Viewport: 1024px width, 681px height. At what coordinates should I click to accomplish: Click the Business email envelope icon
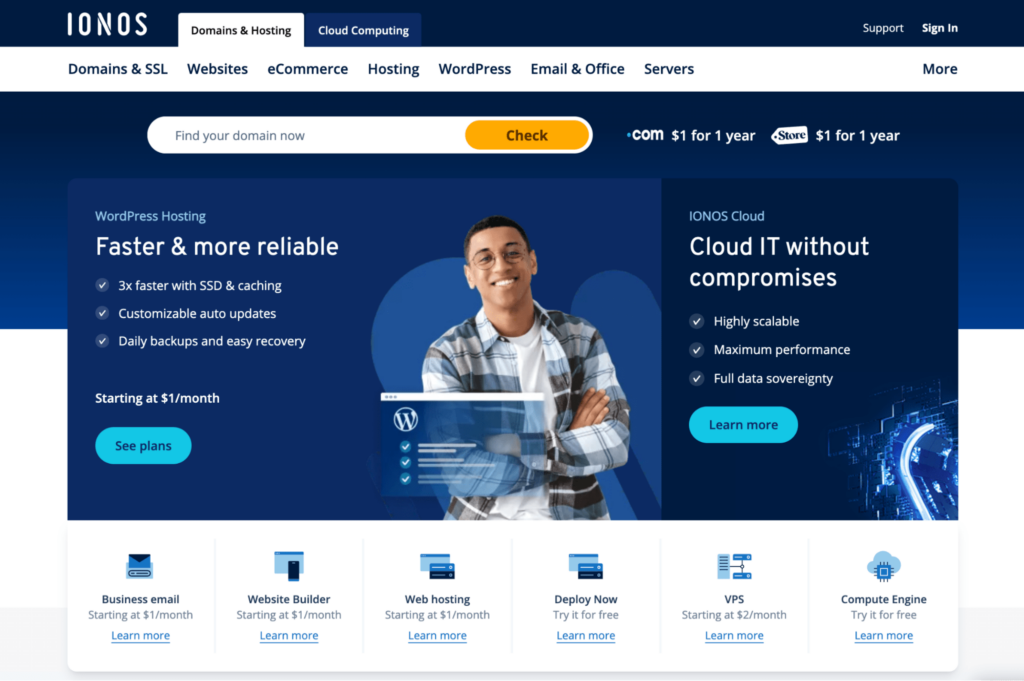tap(140, 566)
